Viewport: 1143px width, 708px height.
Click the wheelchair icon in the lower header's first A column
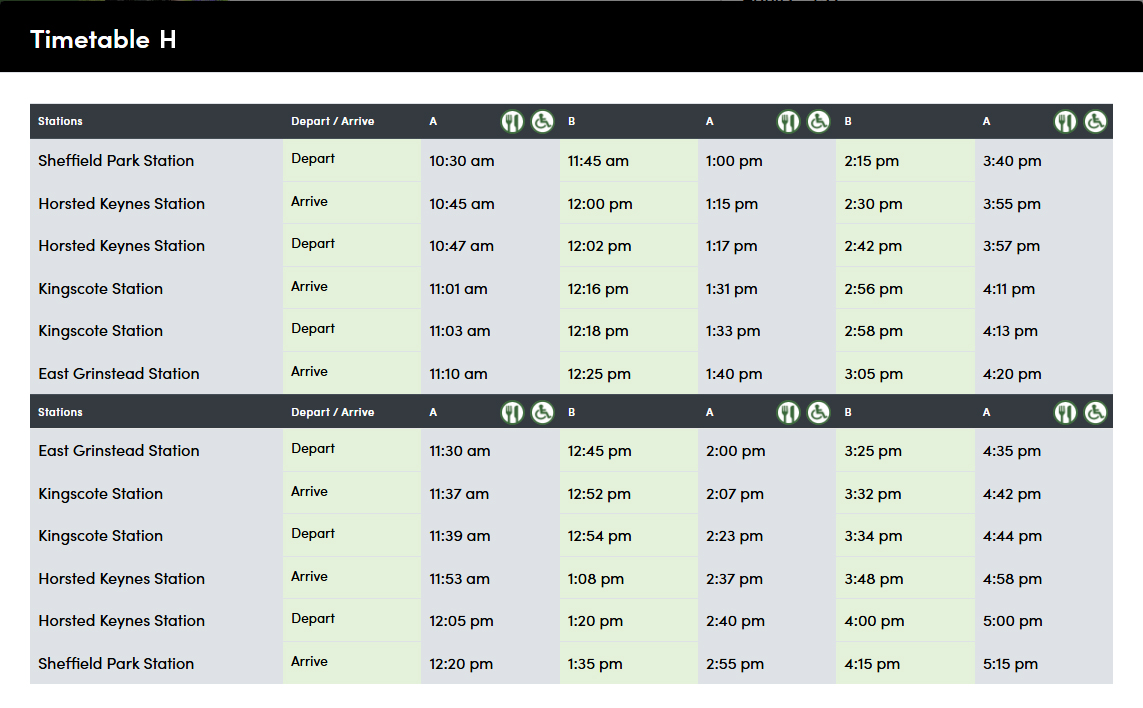[543, 412]
